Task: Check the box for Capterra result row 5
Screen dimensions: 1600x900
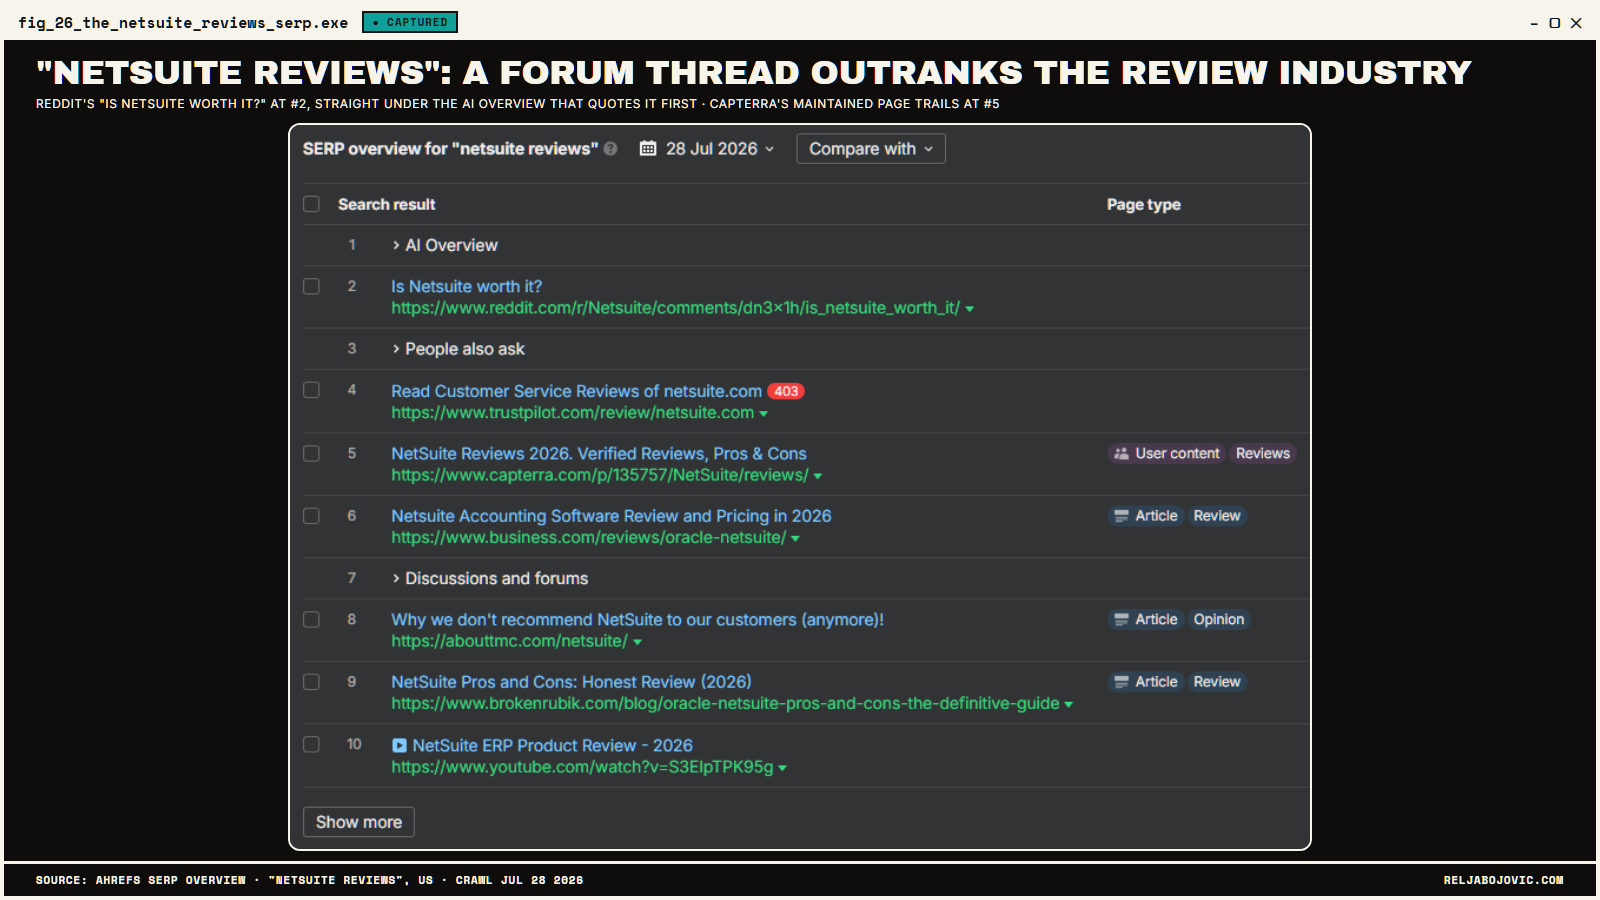Action: pos(312,454)
